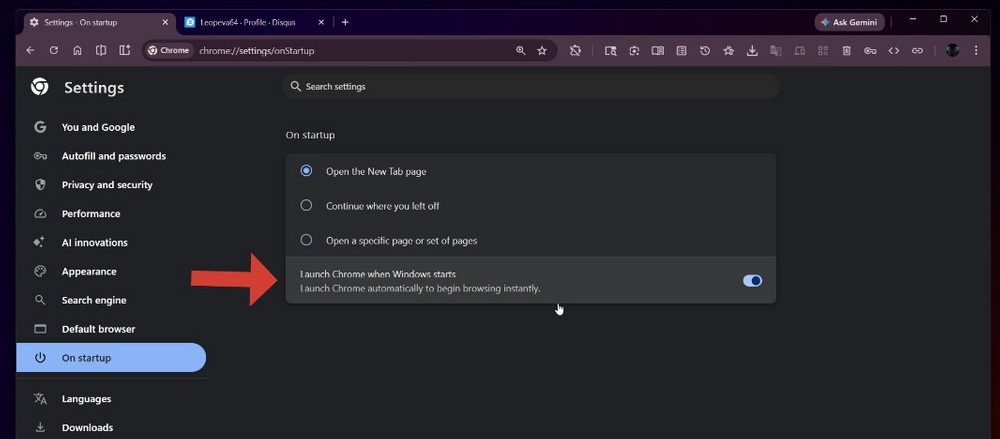The image size is (1000, 439).
Task: Click the Search settings field
Action: pyautogui.click(x=530, y=87)
